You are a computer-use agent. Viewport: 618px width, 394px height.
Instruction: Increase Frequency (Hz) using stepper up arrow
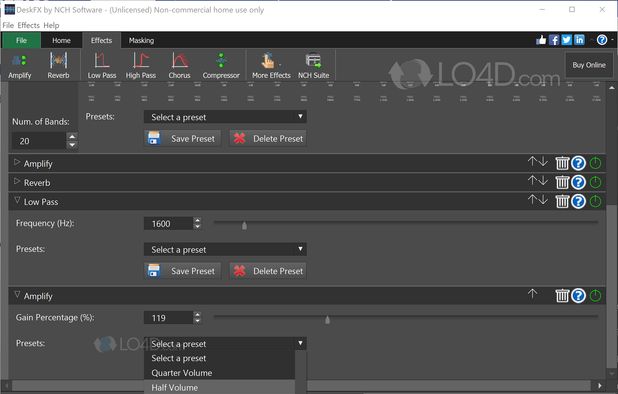tap(197, 220)
